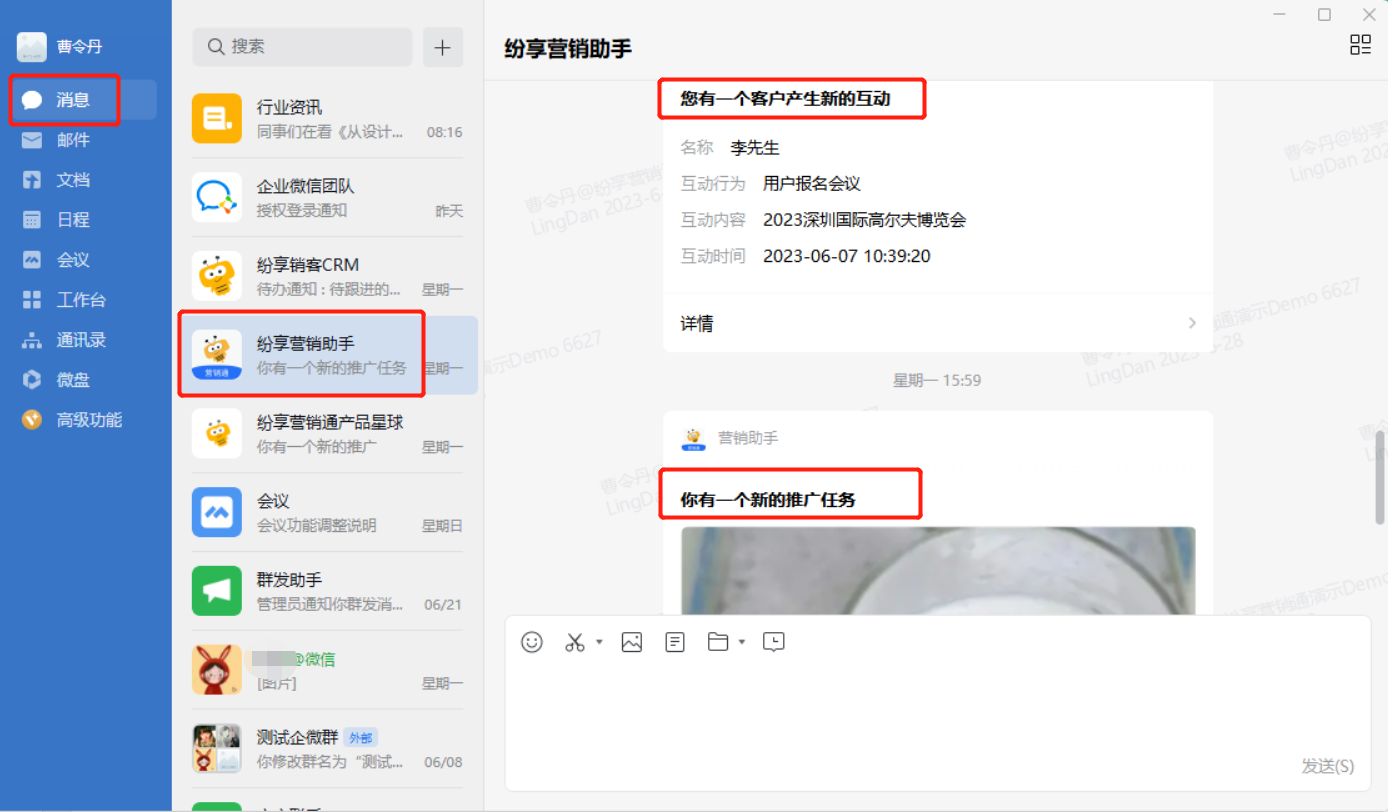Image resolution: width=1388 pixels, height=812 pixels.
Task: Click the chat area vertical scrollbar
Action: click(x=1381, y=477)
